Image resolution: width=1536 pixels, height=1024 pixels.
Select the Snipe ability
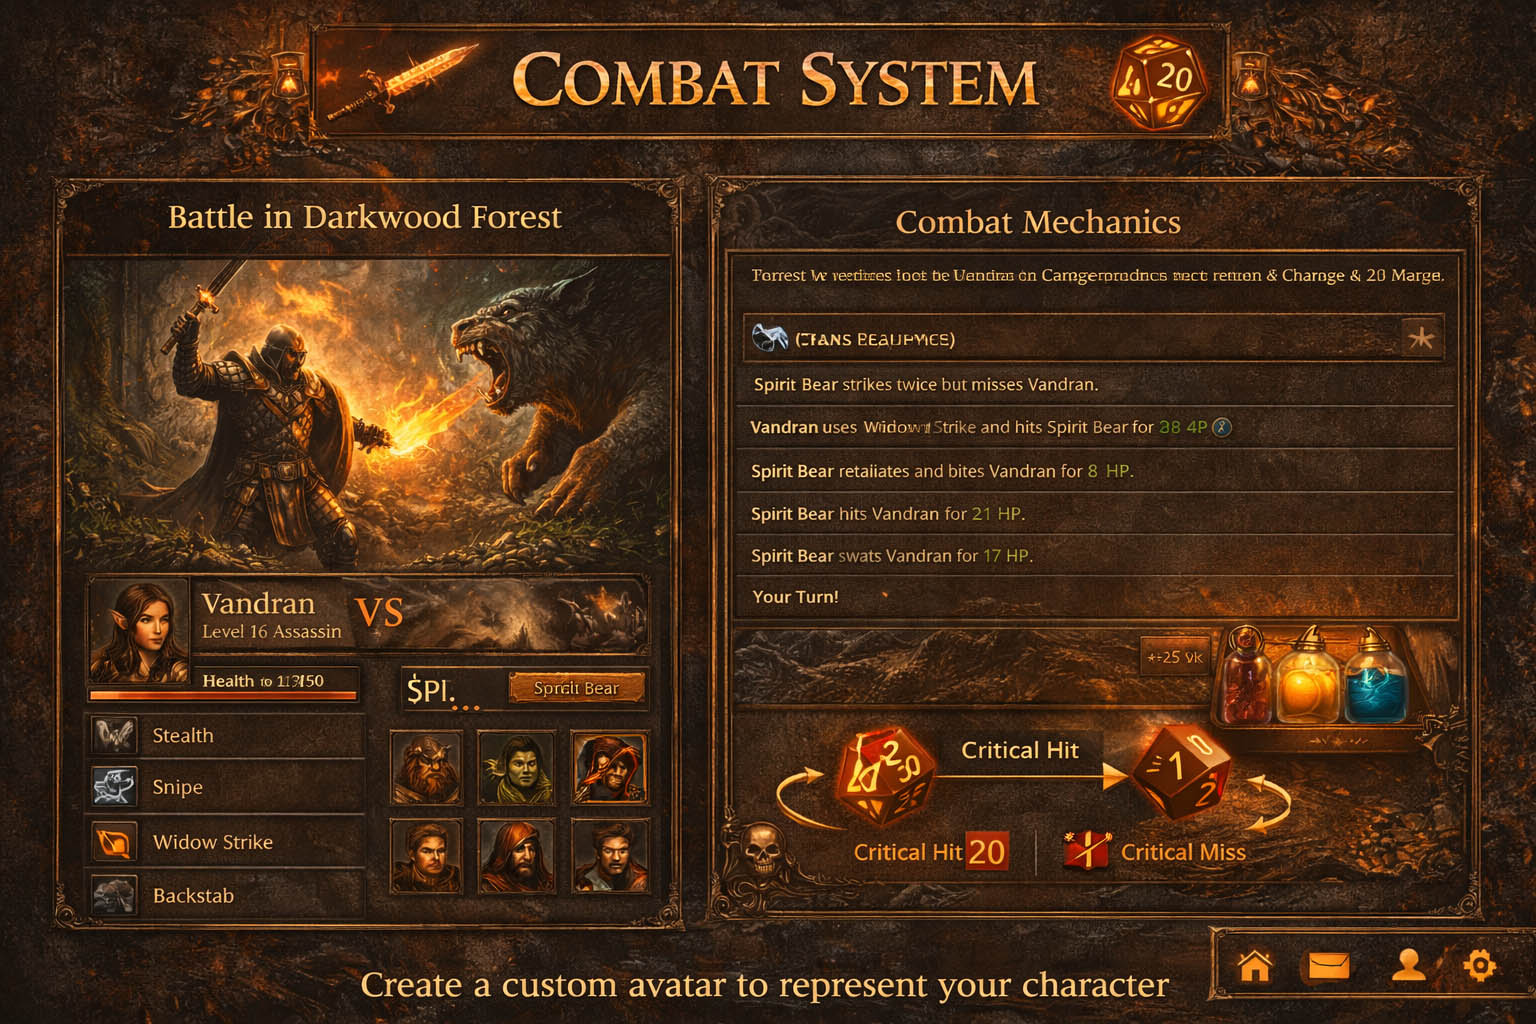point(227,787)
